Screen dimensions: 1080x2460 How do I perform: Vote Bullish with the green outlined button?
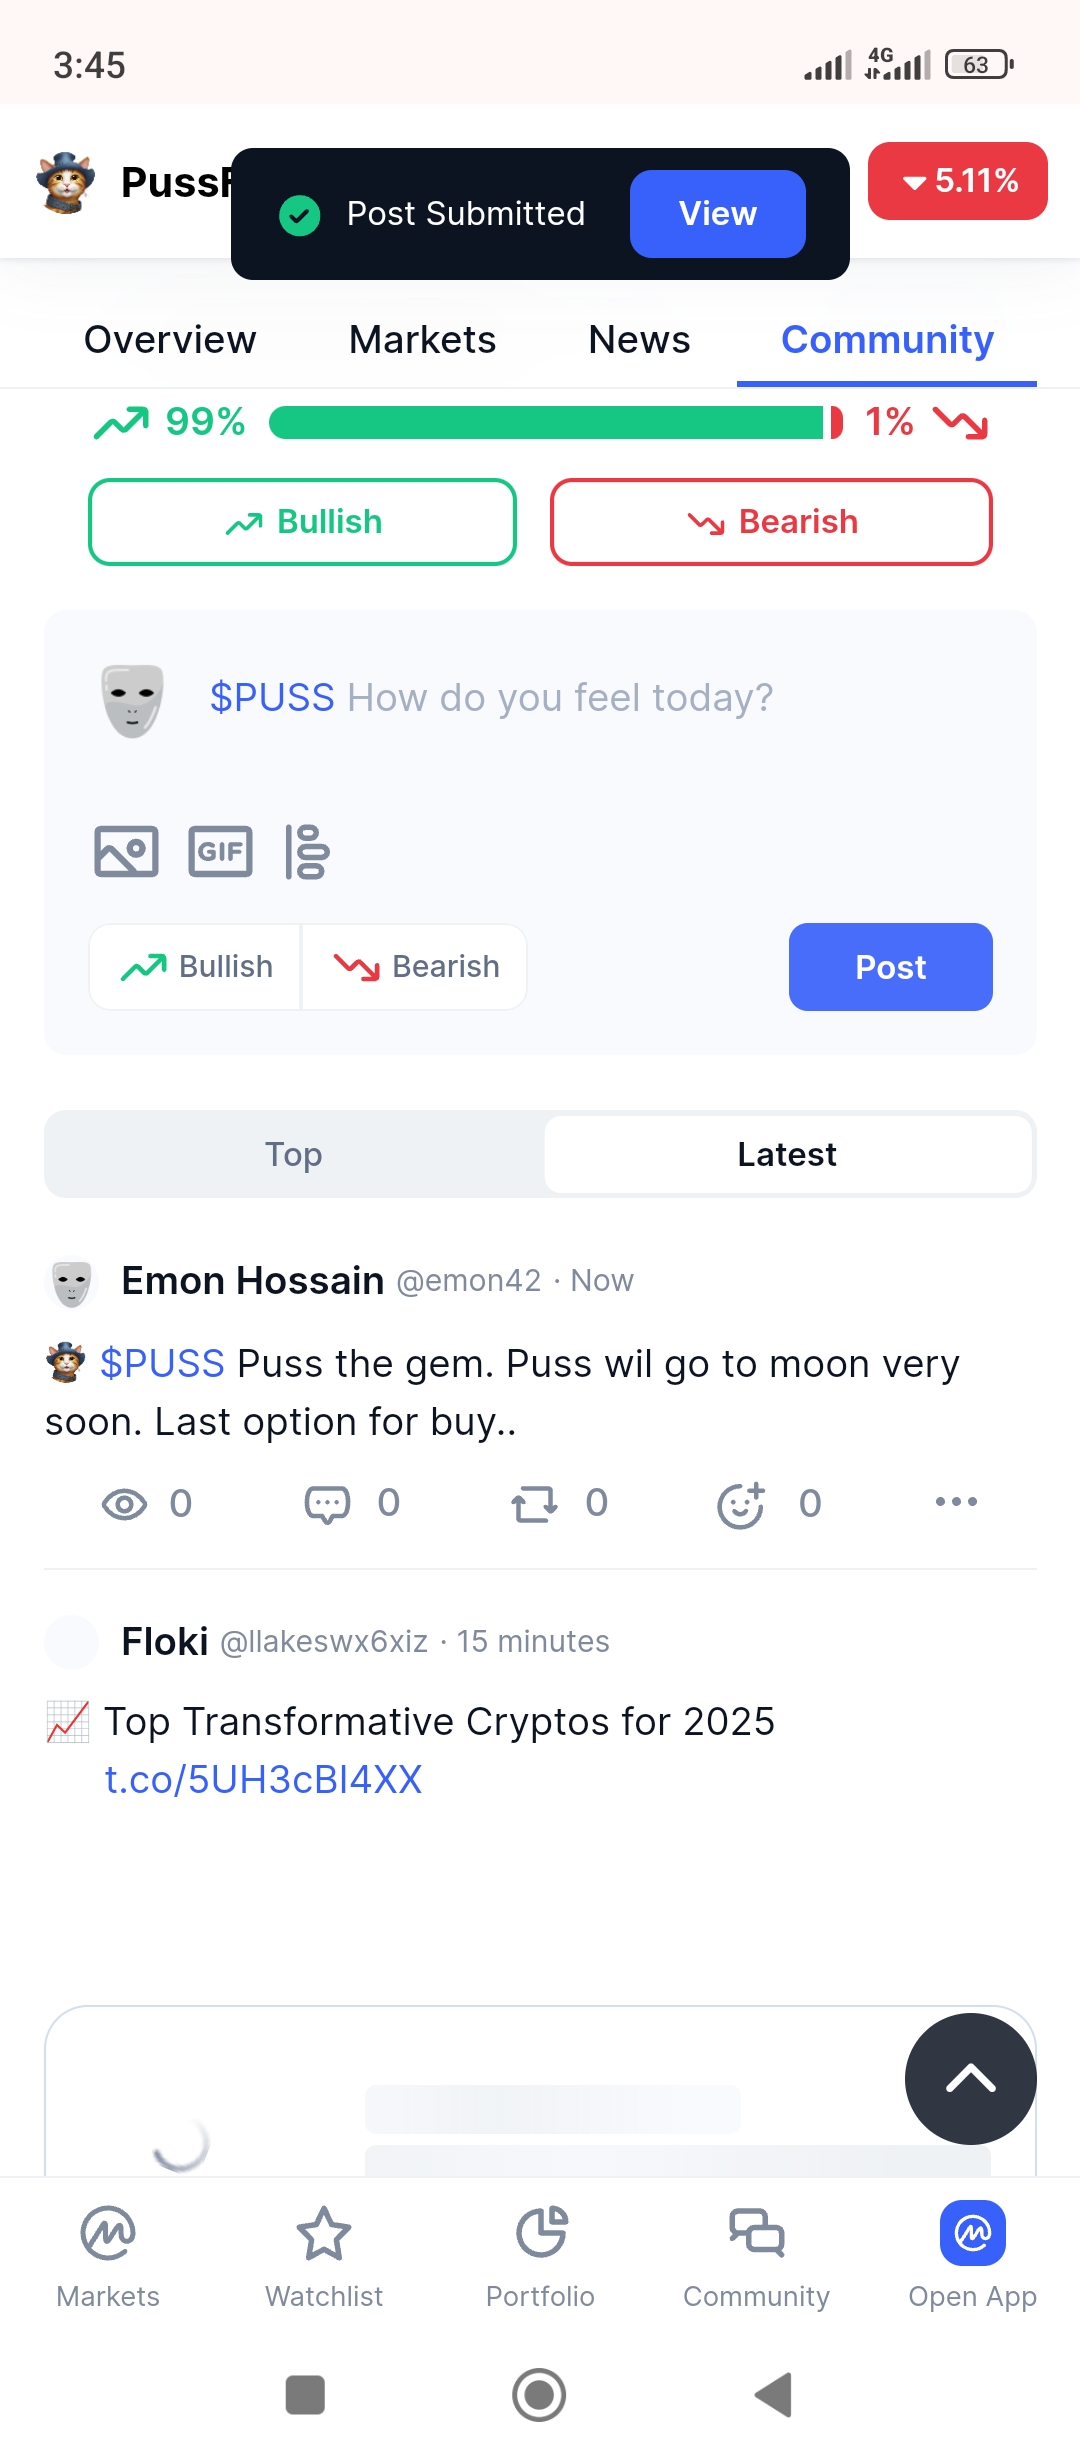[302, 522]
